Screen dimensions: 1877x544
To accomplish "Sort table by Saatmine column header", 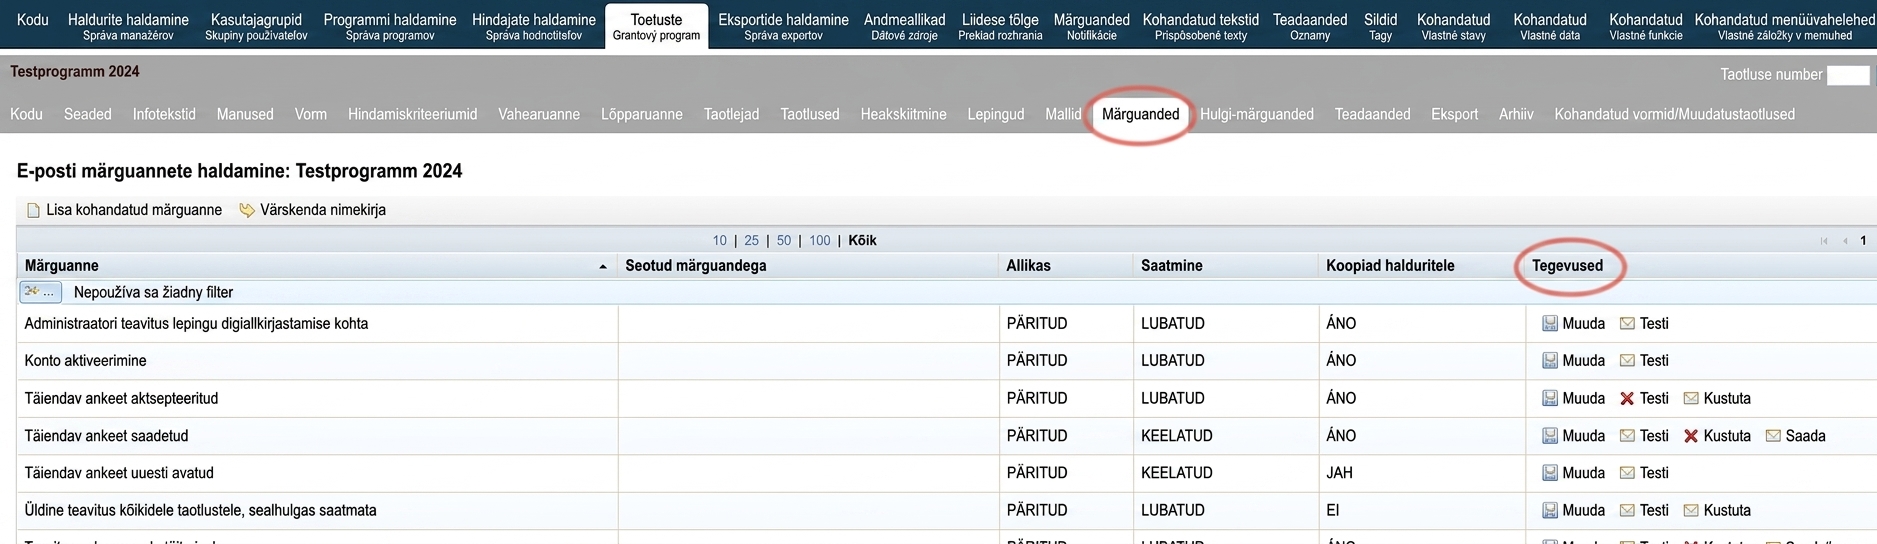I will 1172,266.
